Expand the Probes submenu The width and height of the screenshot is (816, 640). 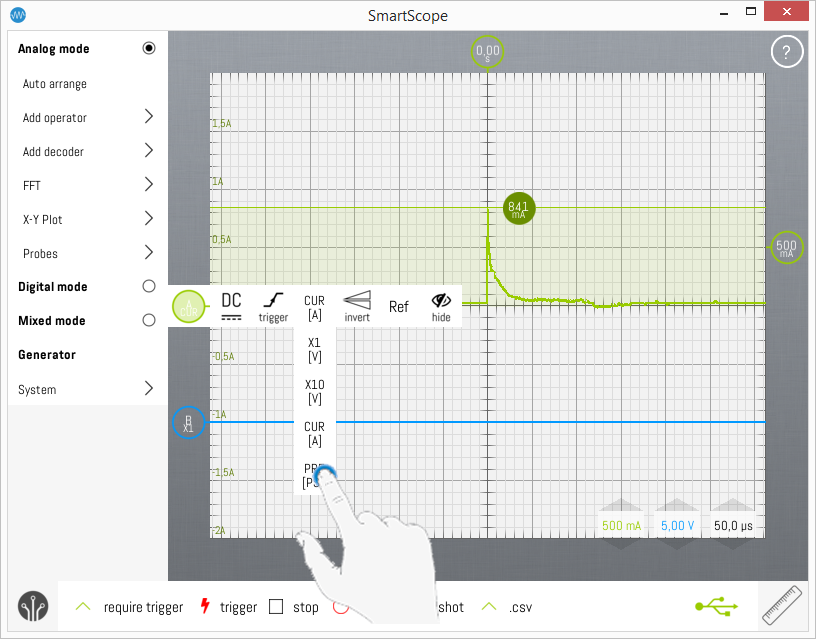pos(149,253)
